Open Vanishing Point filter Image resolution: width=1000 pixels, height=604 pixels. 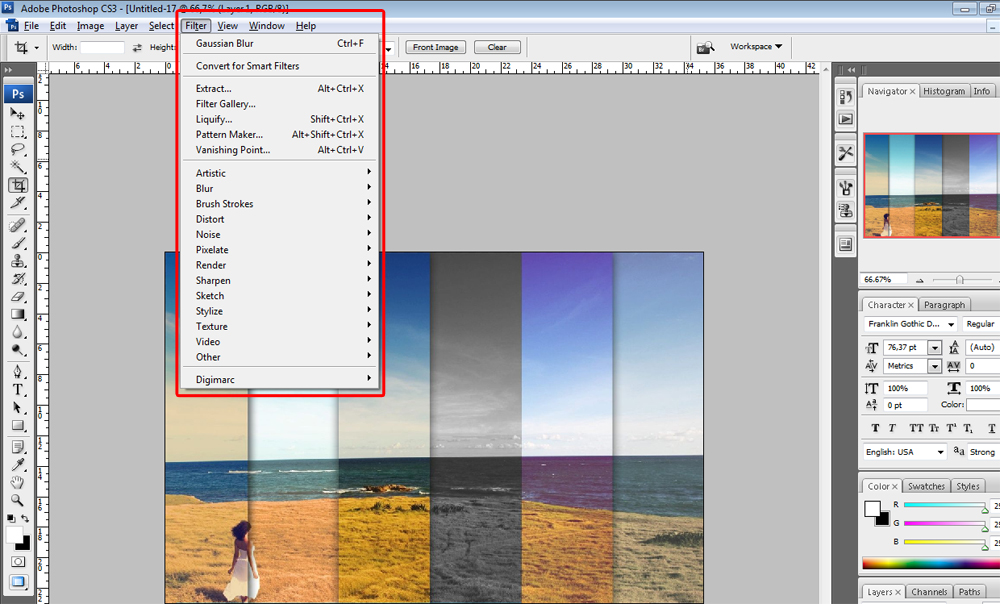click(x=280, y=150)
